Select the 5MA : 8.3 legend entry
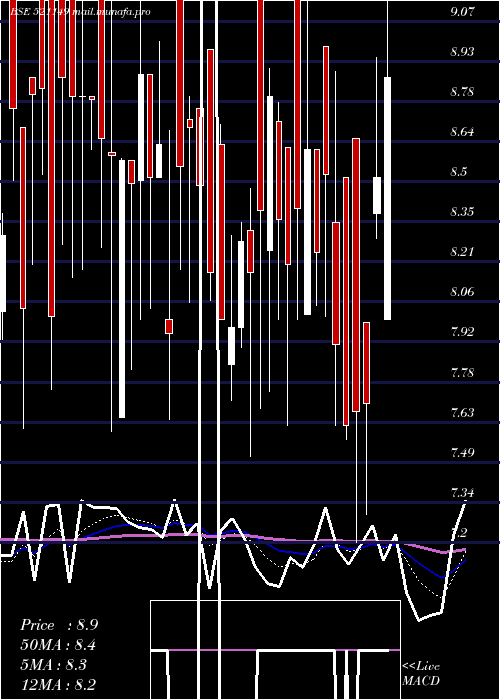Image resolution: width=500 pixels, height=700 pixels. tap(54, 665)
